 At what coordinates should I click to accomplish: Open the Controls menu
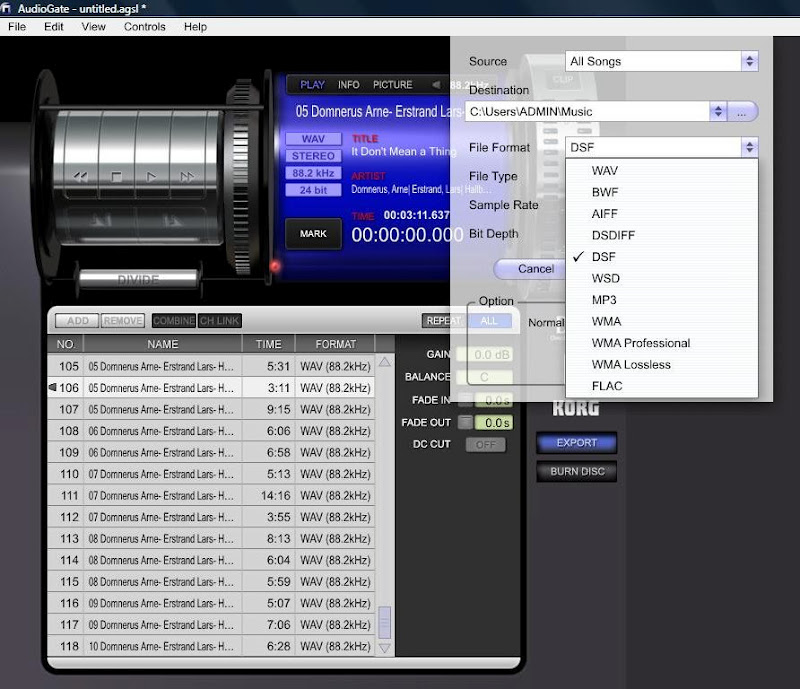pos(144,27)
